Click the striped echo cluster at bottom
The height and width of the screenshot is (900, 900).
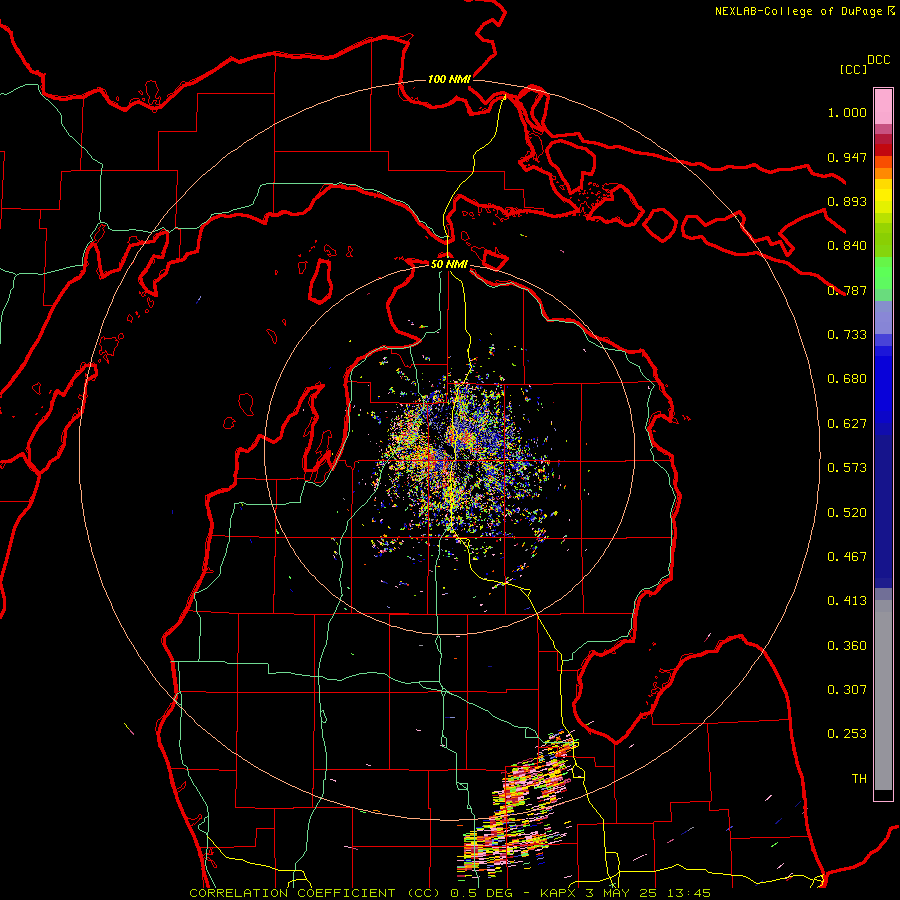[x=517, y=806]
